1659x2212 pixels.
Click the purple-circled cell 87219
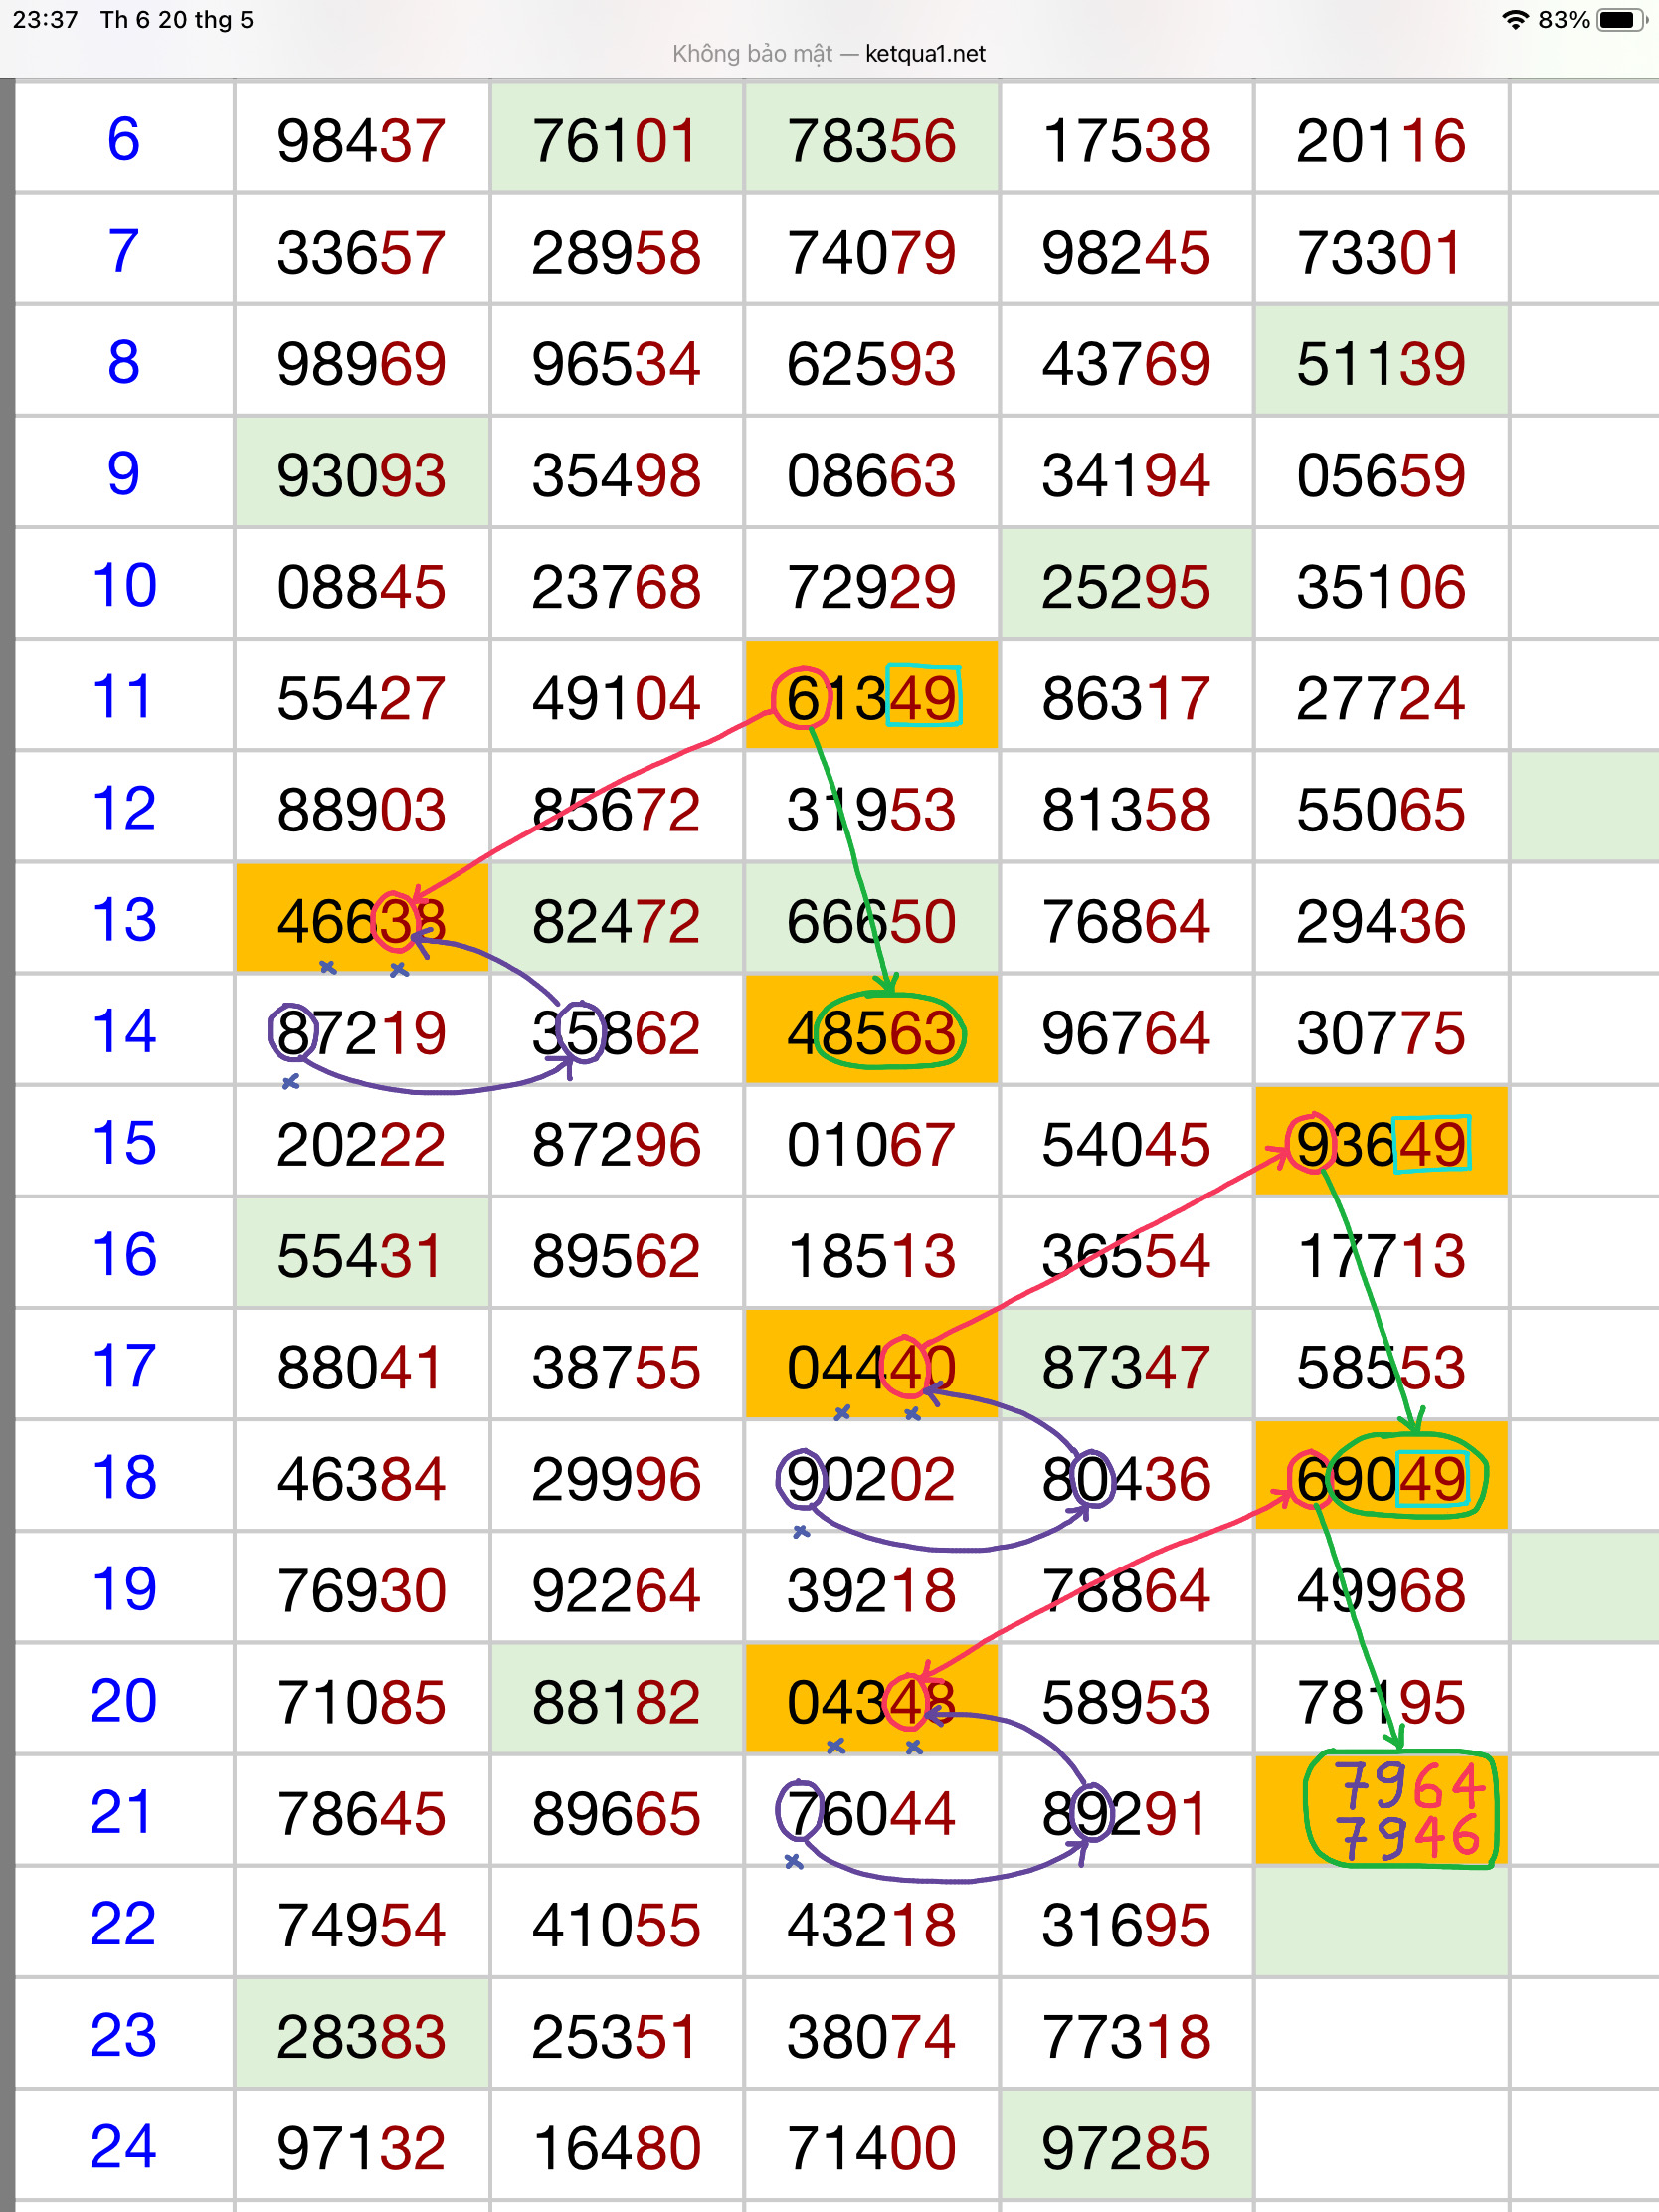point(361,1032)
